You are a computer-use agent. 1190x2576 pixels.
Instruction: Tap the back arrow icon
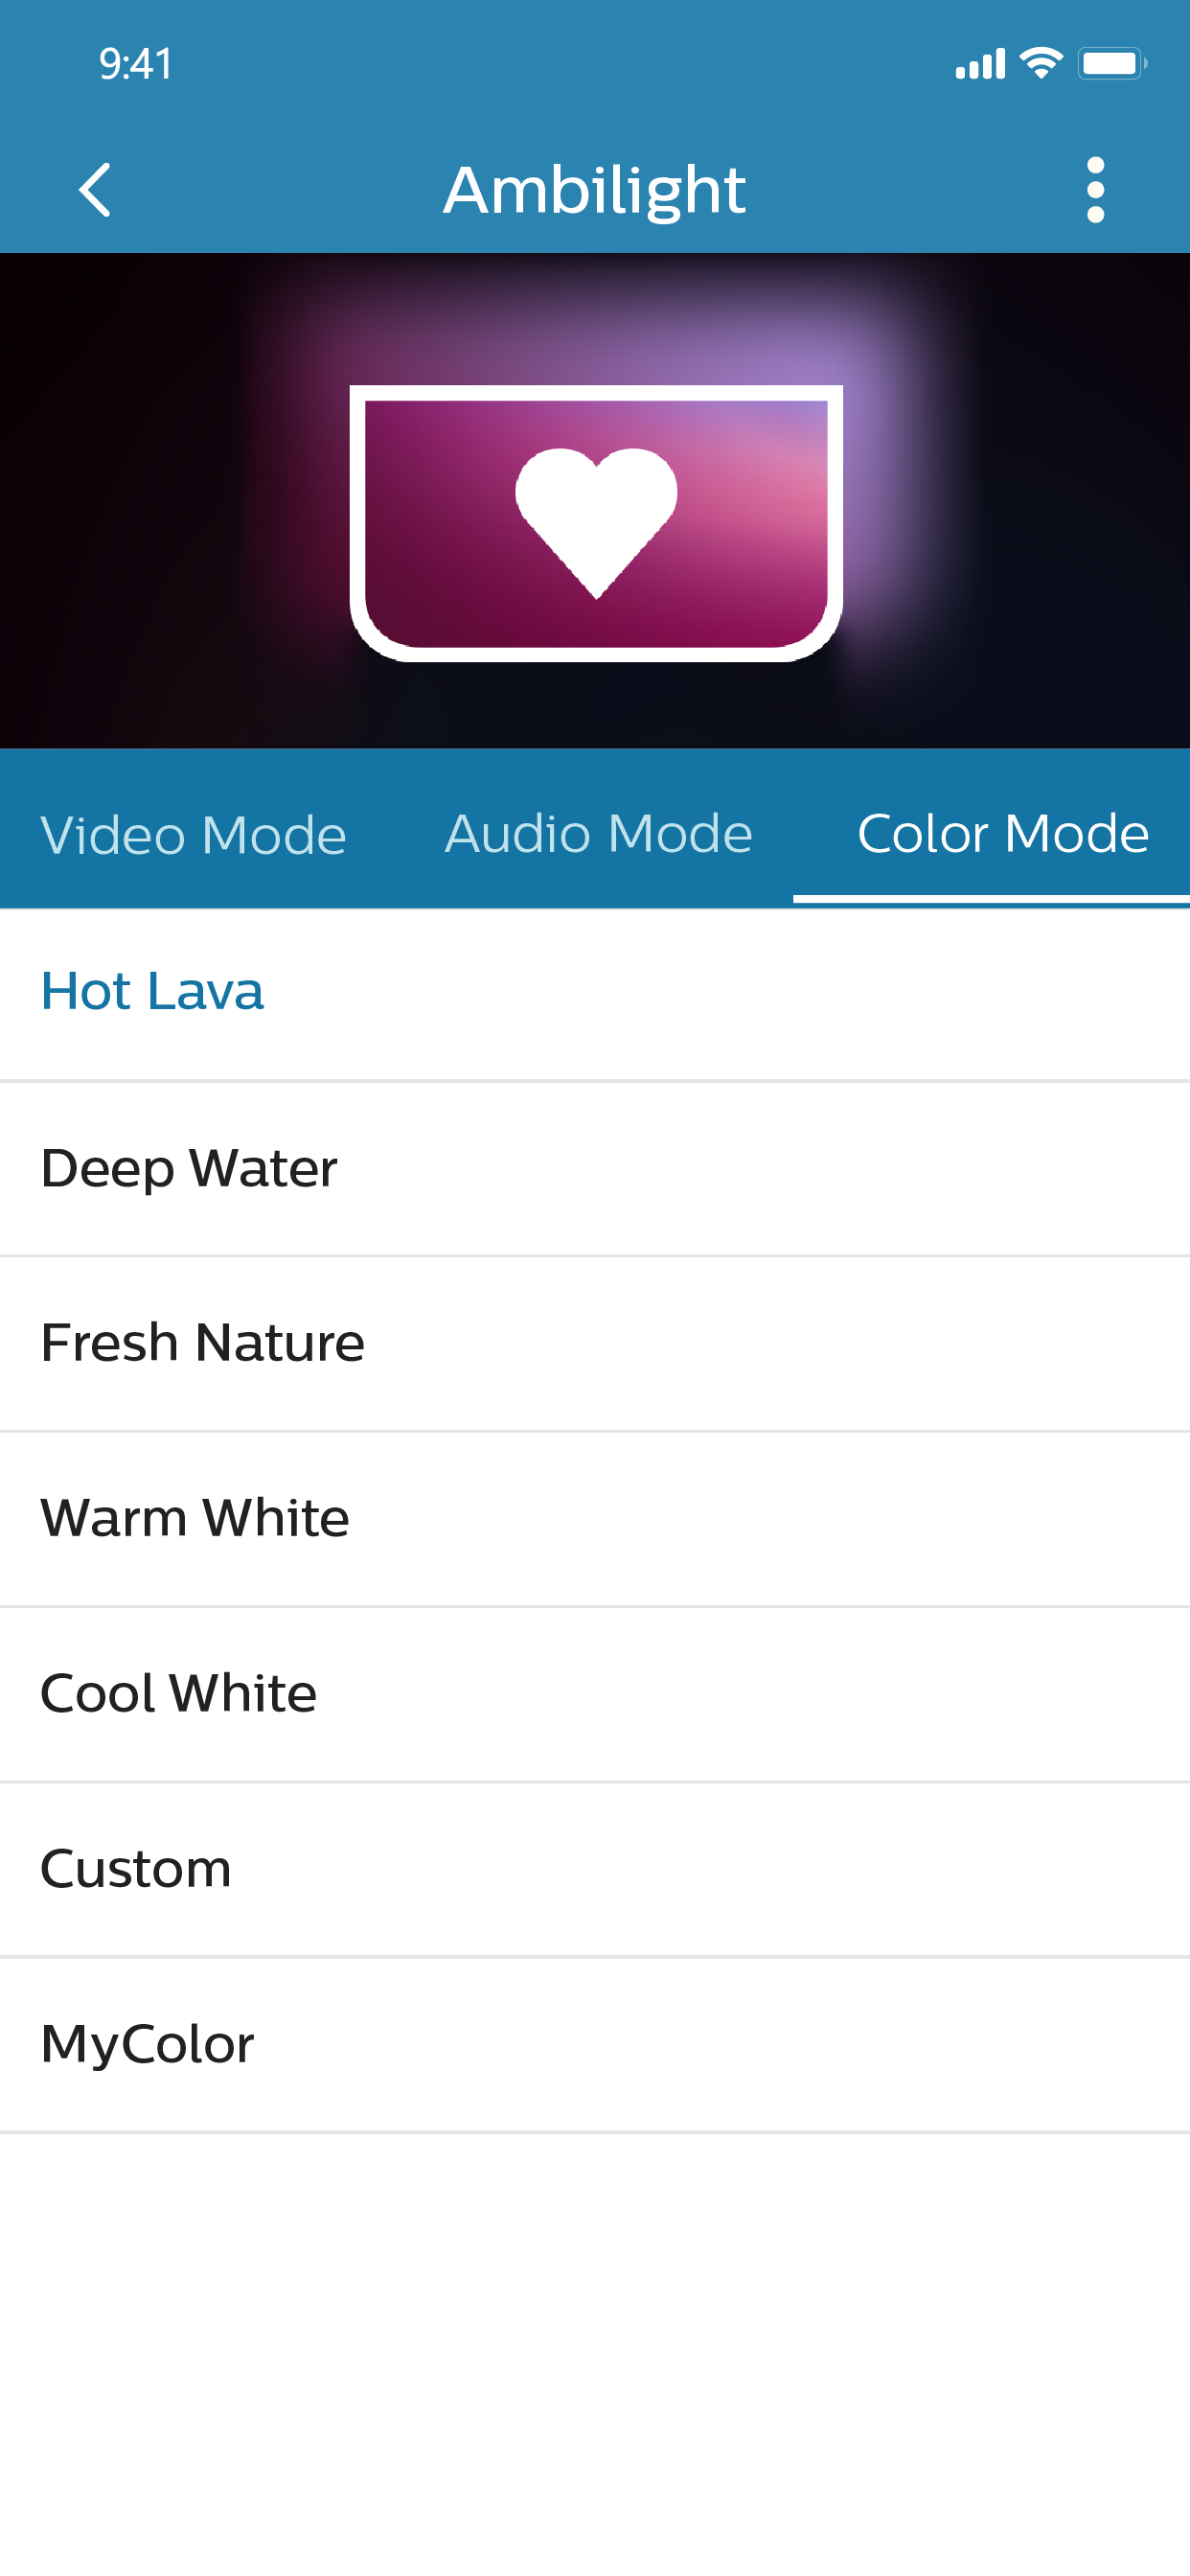95,190
